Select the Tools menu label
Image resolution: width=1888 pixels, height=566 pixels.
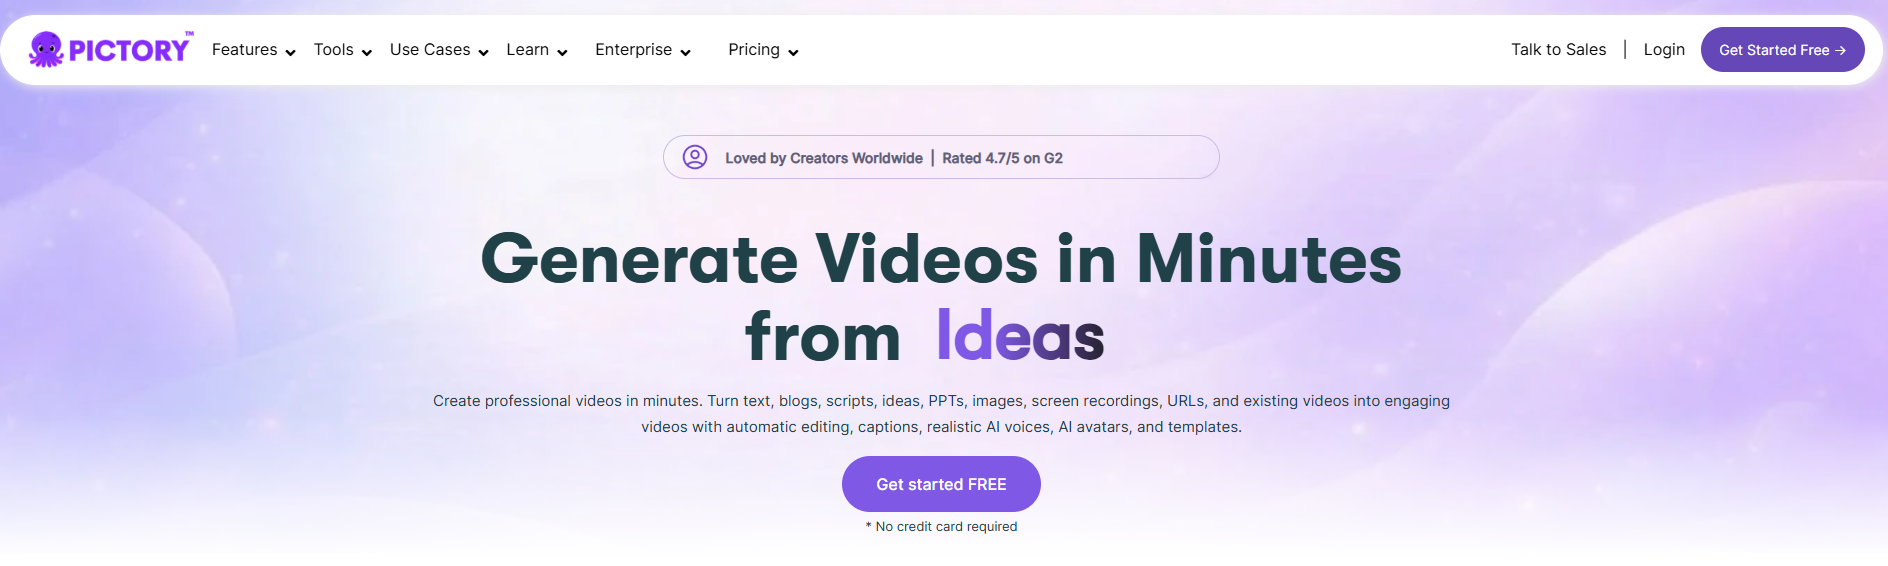333,50
